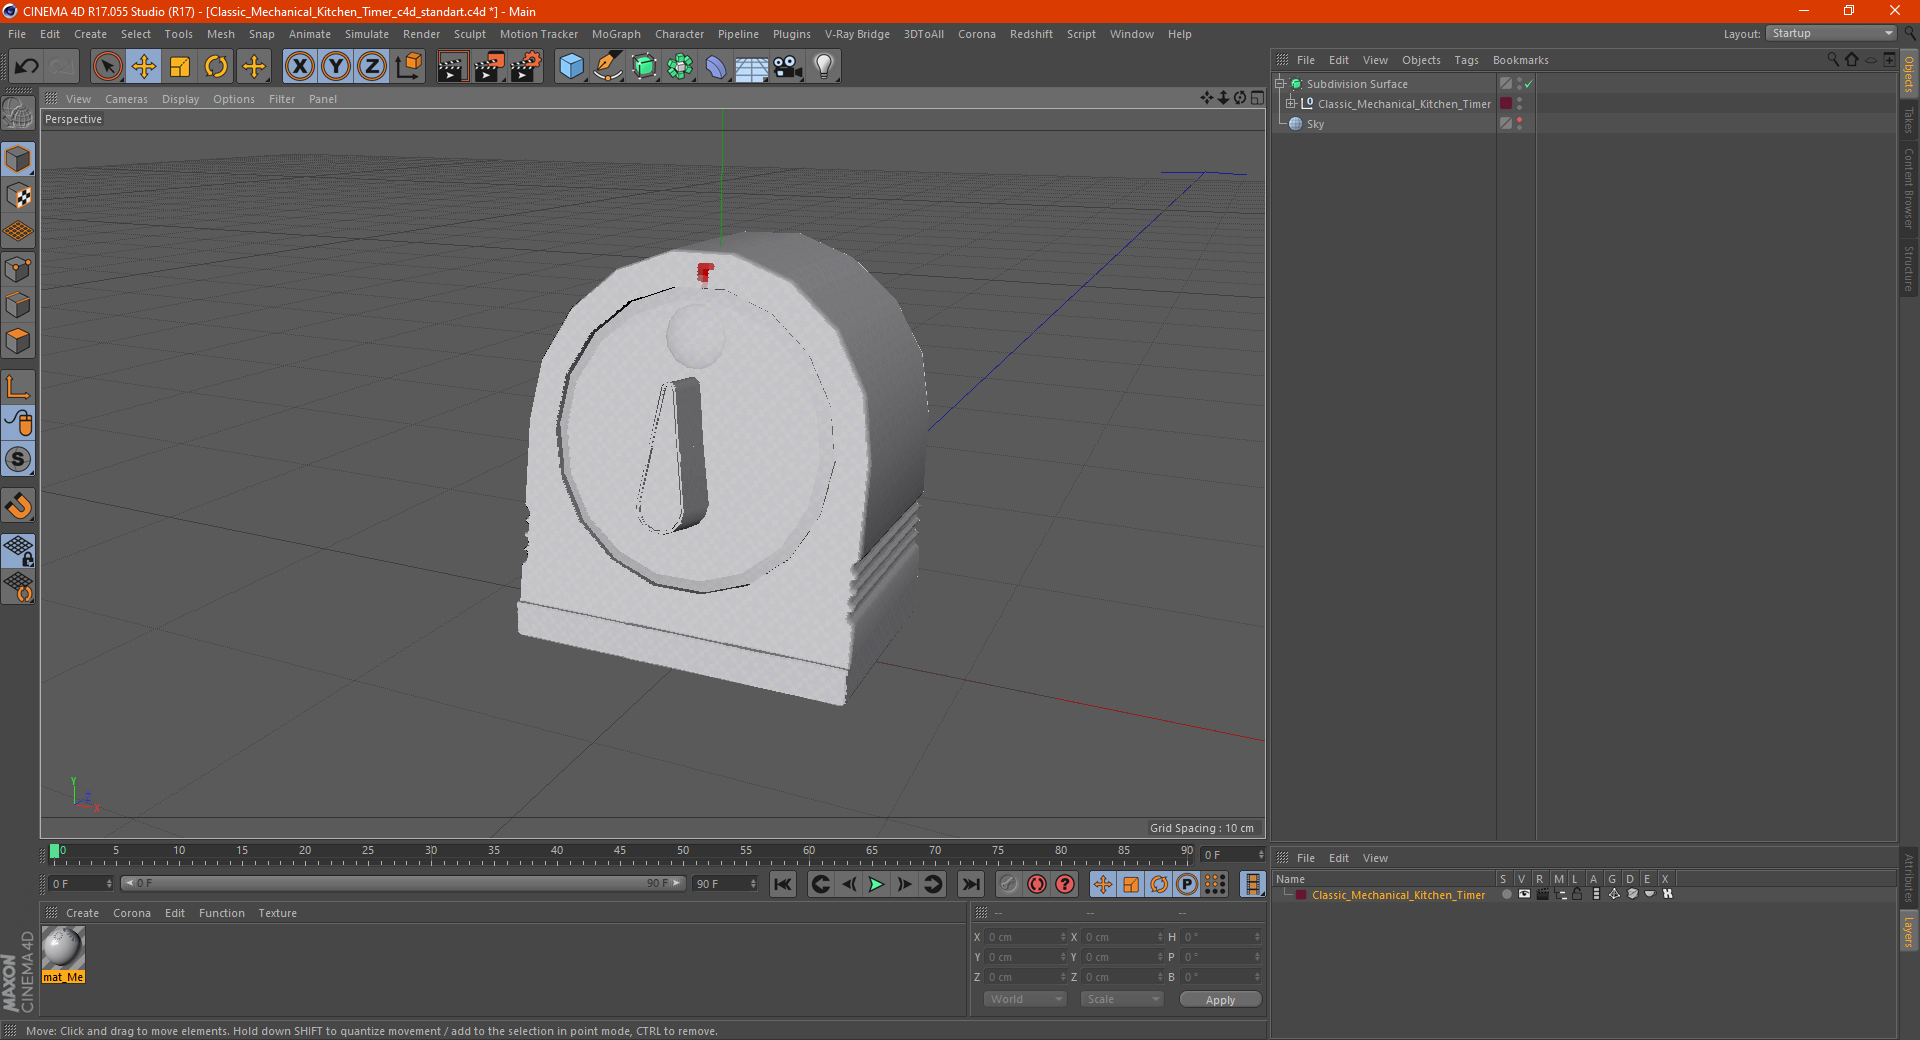Collapse the Subdivision Surface tree item
The height and width of the screenshot is (1040, 1920).
click(x=1280, y=83)
